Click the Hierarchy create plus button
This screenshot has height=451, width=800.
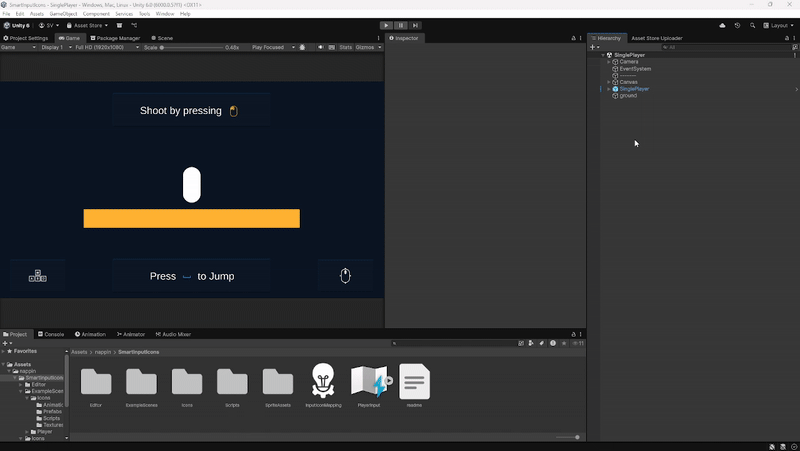[592, 47]
